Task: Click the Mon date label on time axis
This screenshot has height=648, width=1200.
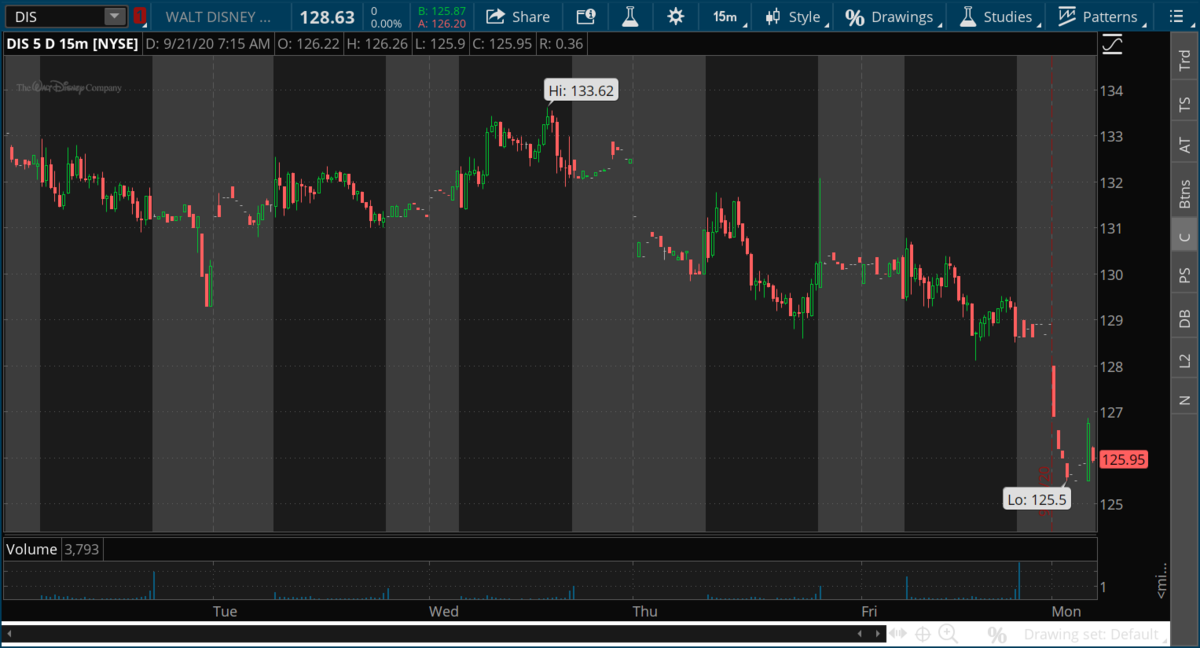Action: [x=1066, y=611]
